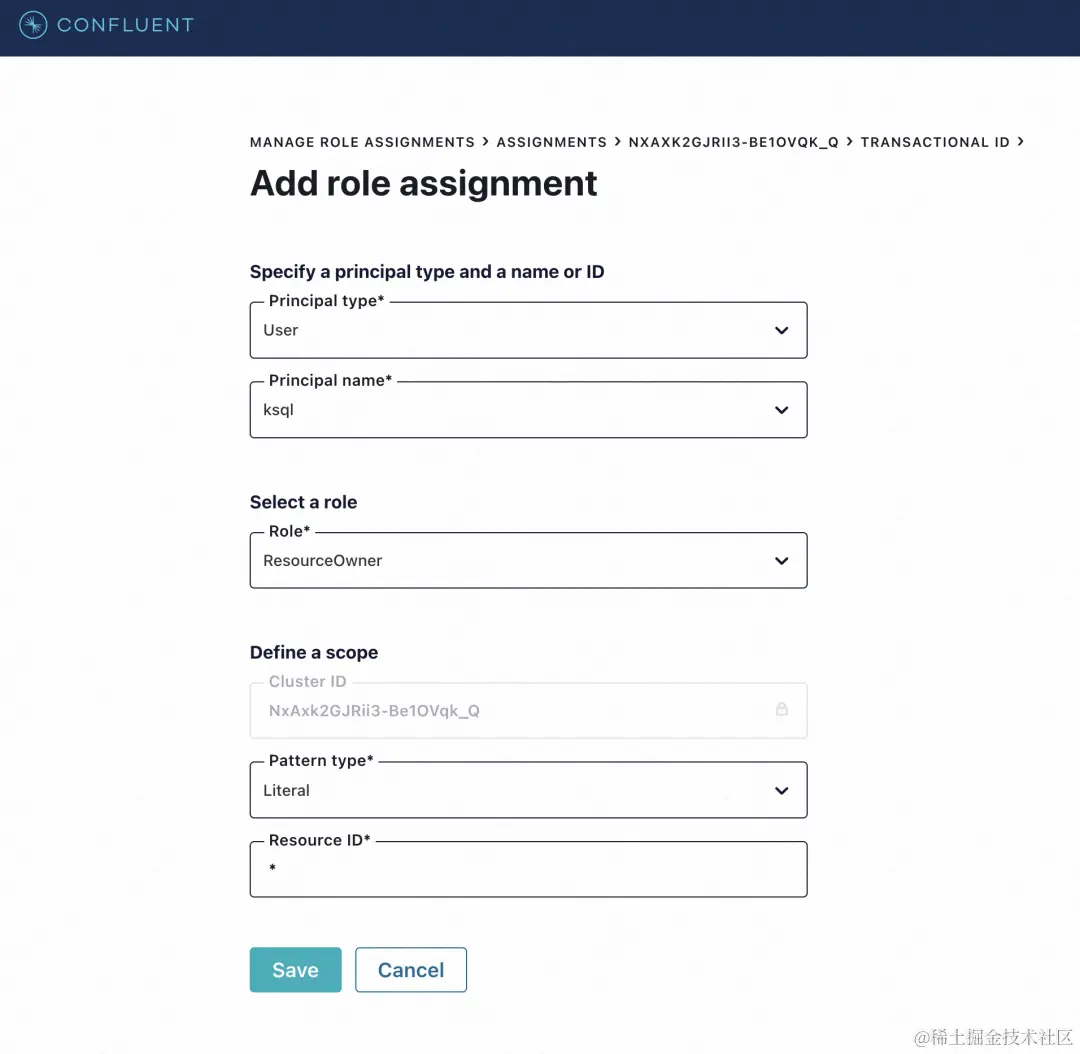
Task: Click the chevron after Transactional ID breadcrumb
Action: click(x=1021, y=141)
